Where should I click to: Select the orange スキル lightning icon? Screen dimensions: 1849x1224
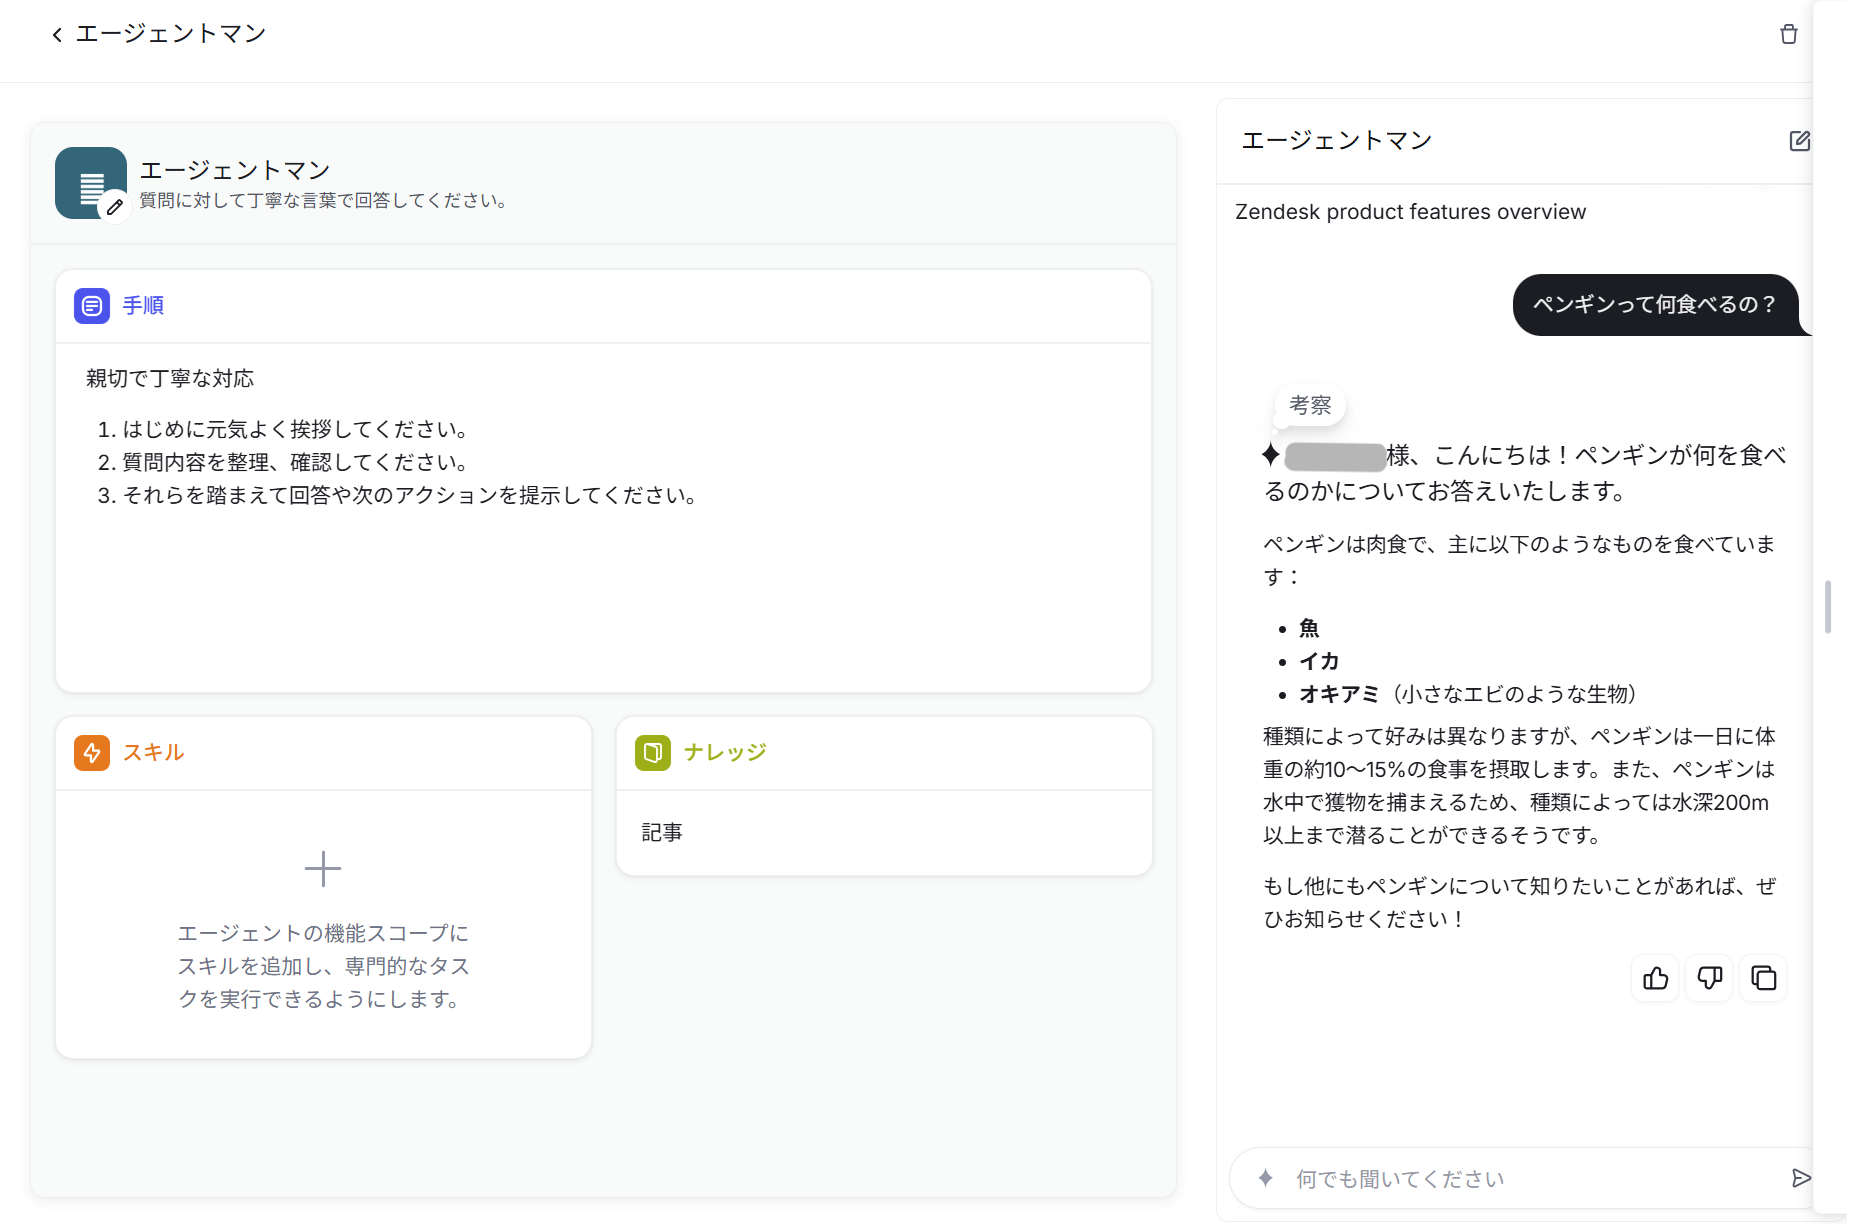point(91,753)
